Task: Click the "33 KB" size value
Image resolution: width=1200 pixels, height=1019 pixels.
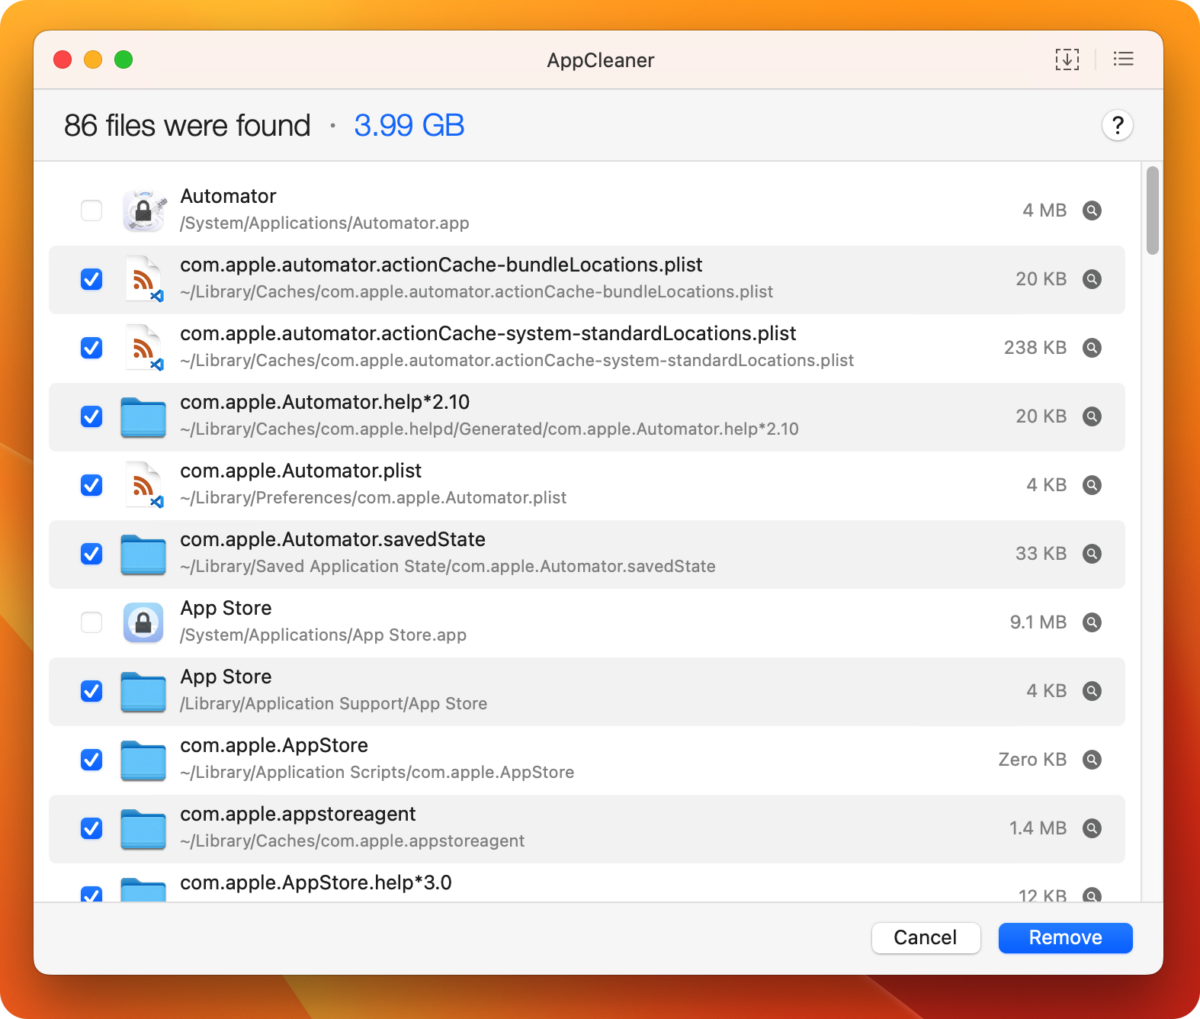Action: [1041, 554]
